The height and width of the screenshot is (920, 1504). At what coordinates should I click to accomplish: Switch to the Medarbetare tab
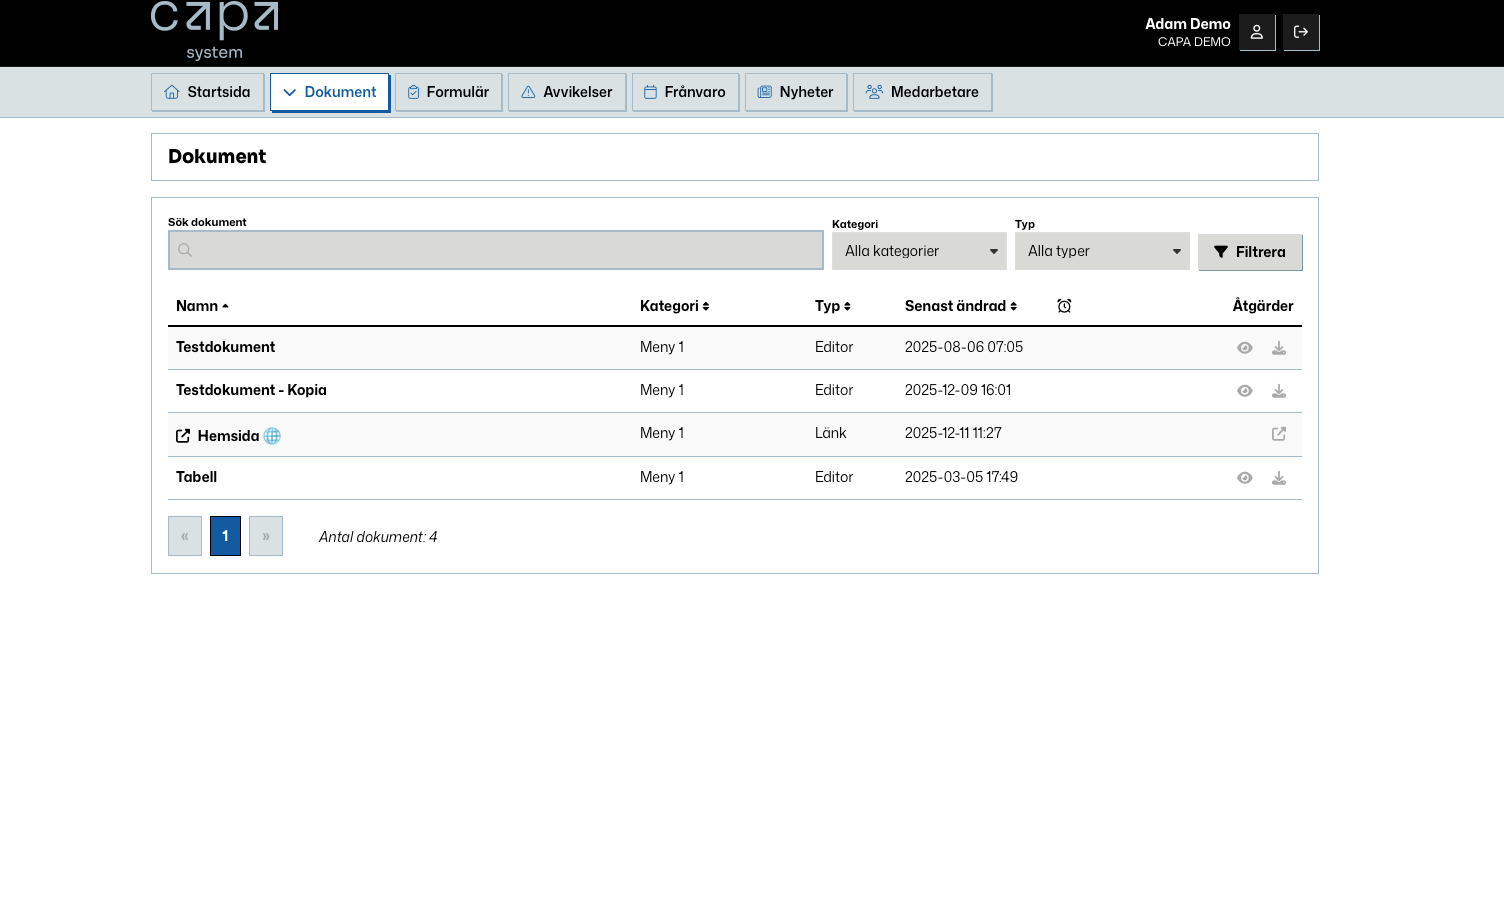[x=922, y=92]
